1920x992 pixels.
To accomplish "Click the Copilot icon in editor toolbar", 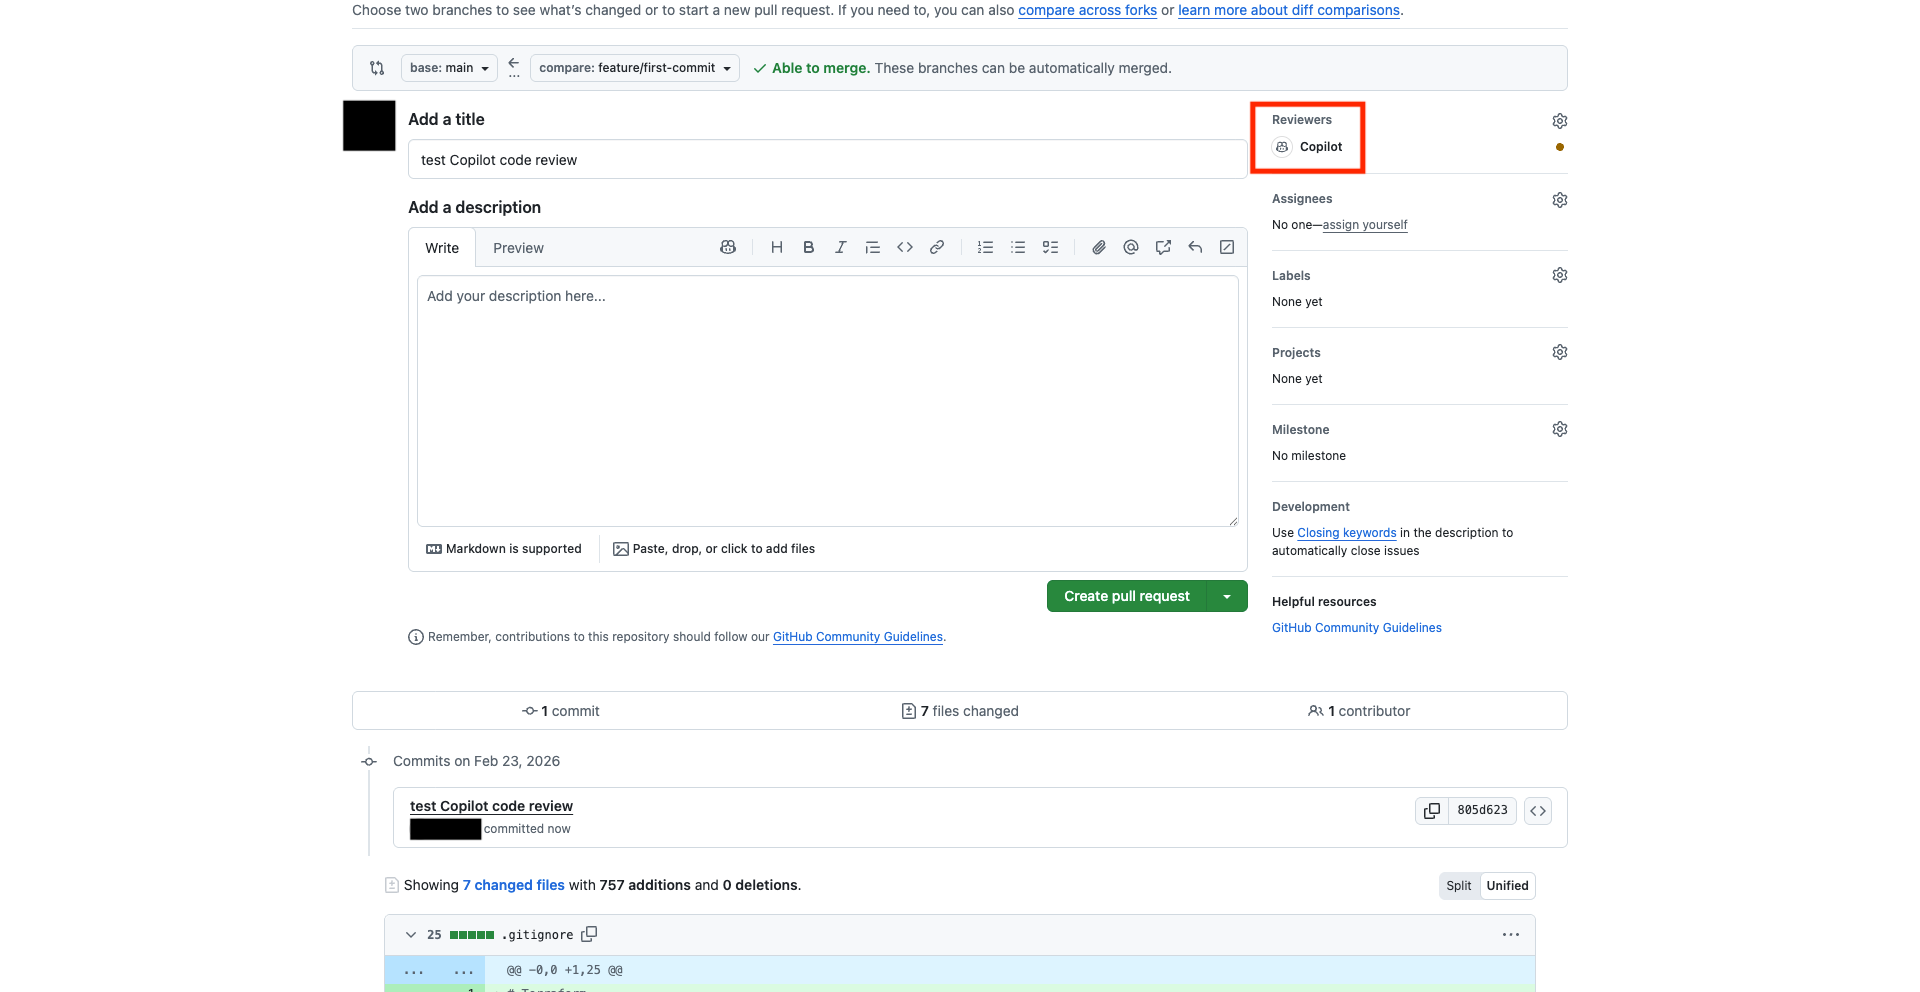I will tap(728, 248).
